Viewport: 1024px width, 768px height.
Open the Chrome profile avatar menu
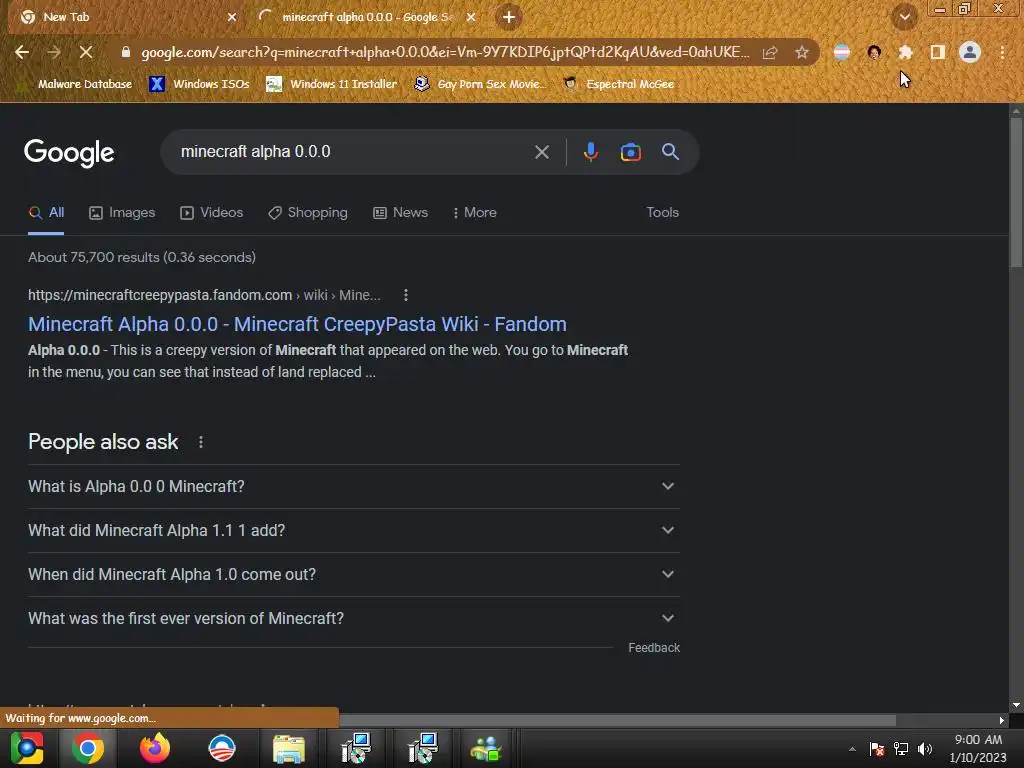point(970,52)
